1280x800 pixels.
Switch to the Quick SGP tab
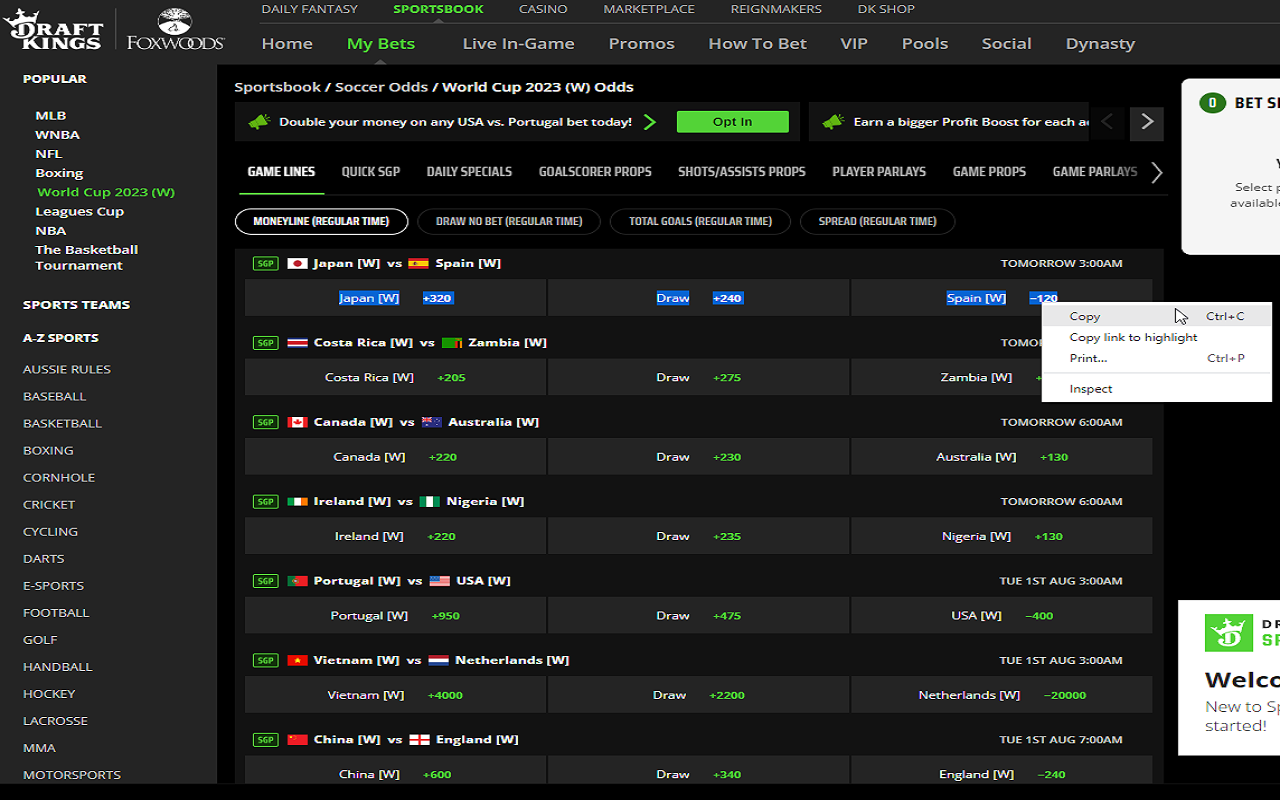point(371,172)
